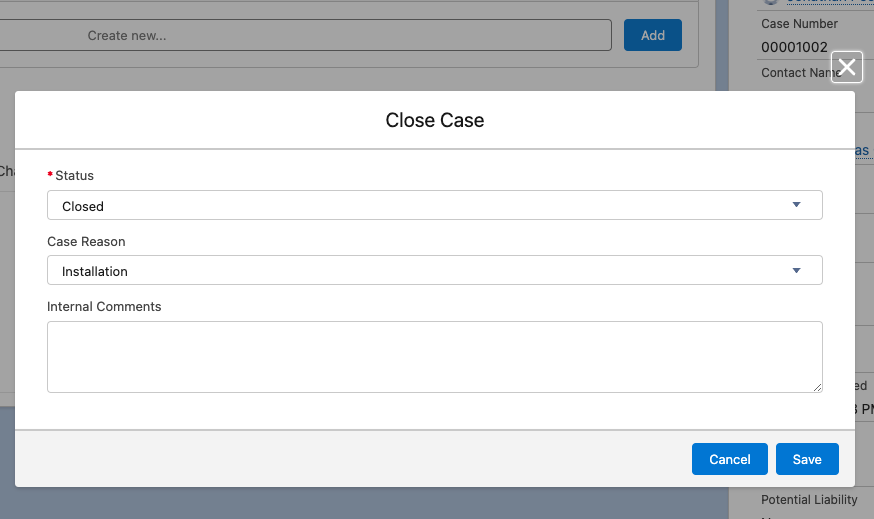Screen dimensions: 874x519
Task: Open the Status picklist showing Closed
Action: coord(435,205)
